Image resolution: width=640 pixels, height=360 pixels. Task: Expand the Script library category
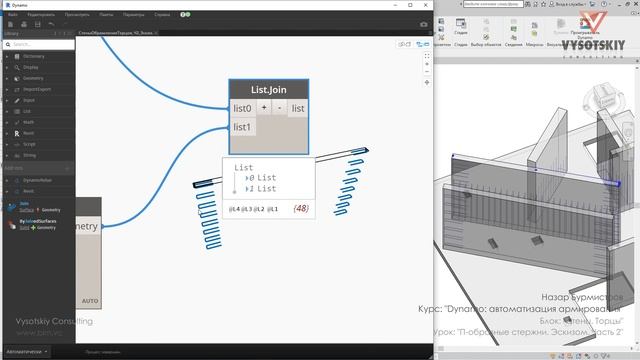[7, 144]
